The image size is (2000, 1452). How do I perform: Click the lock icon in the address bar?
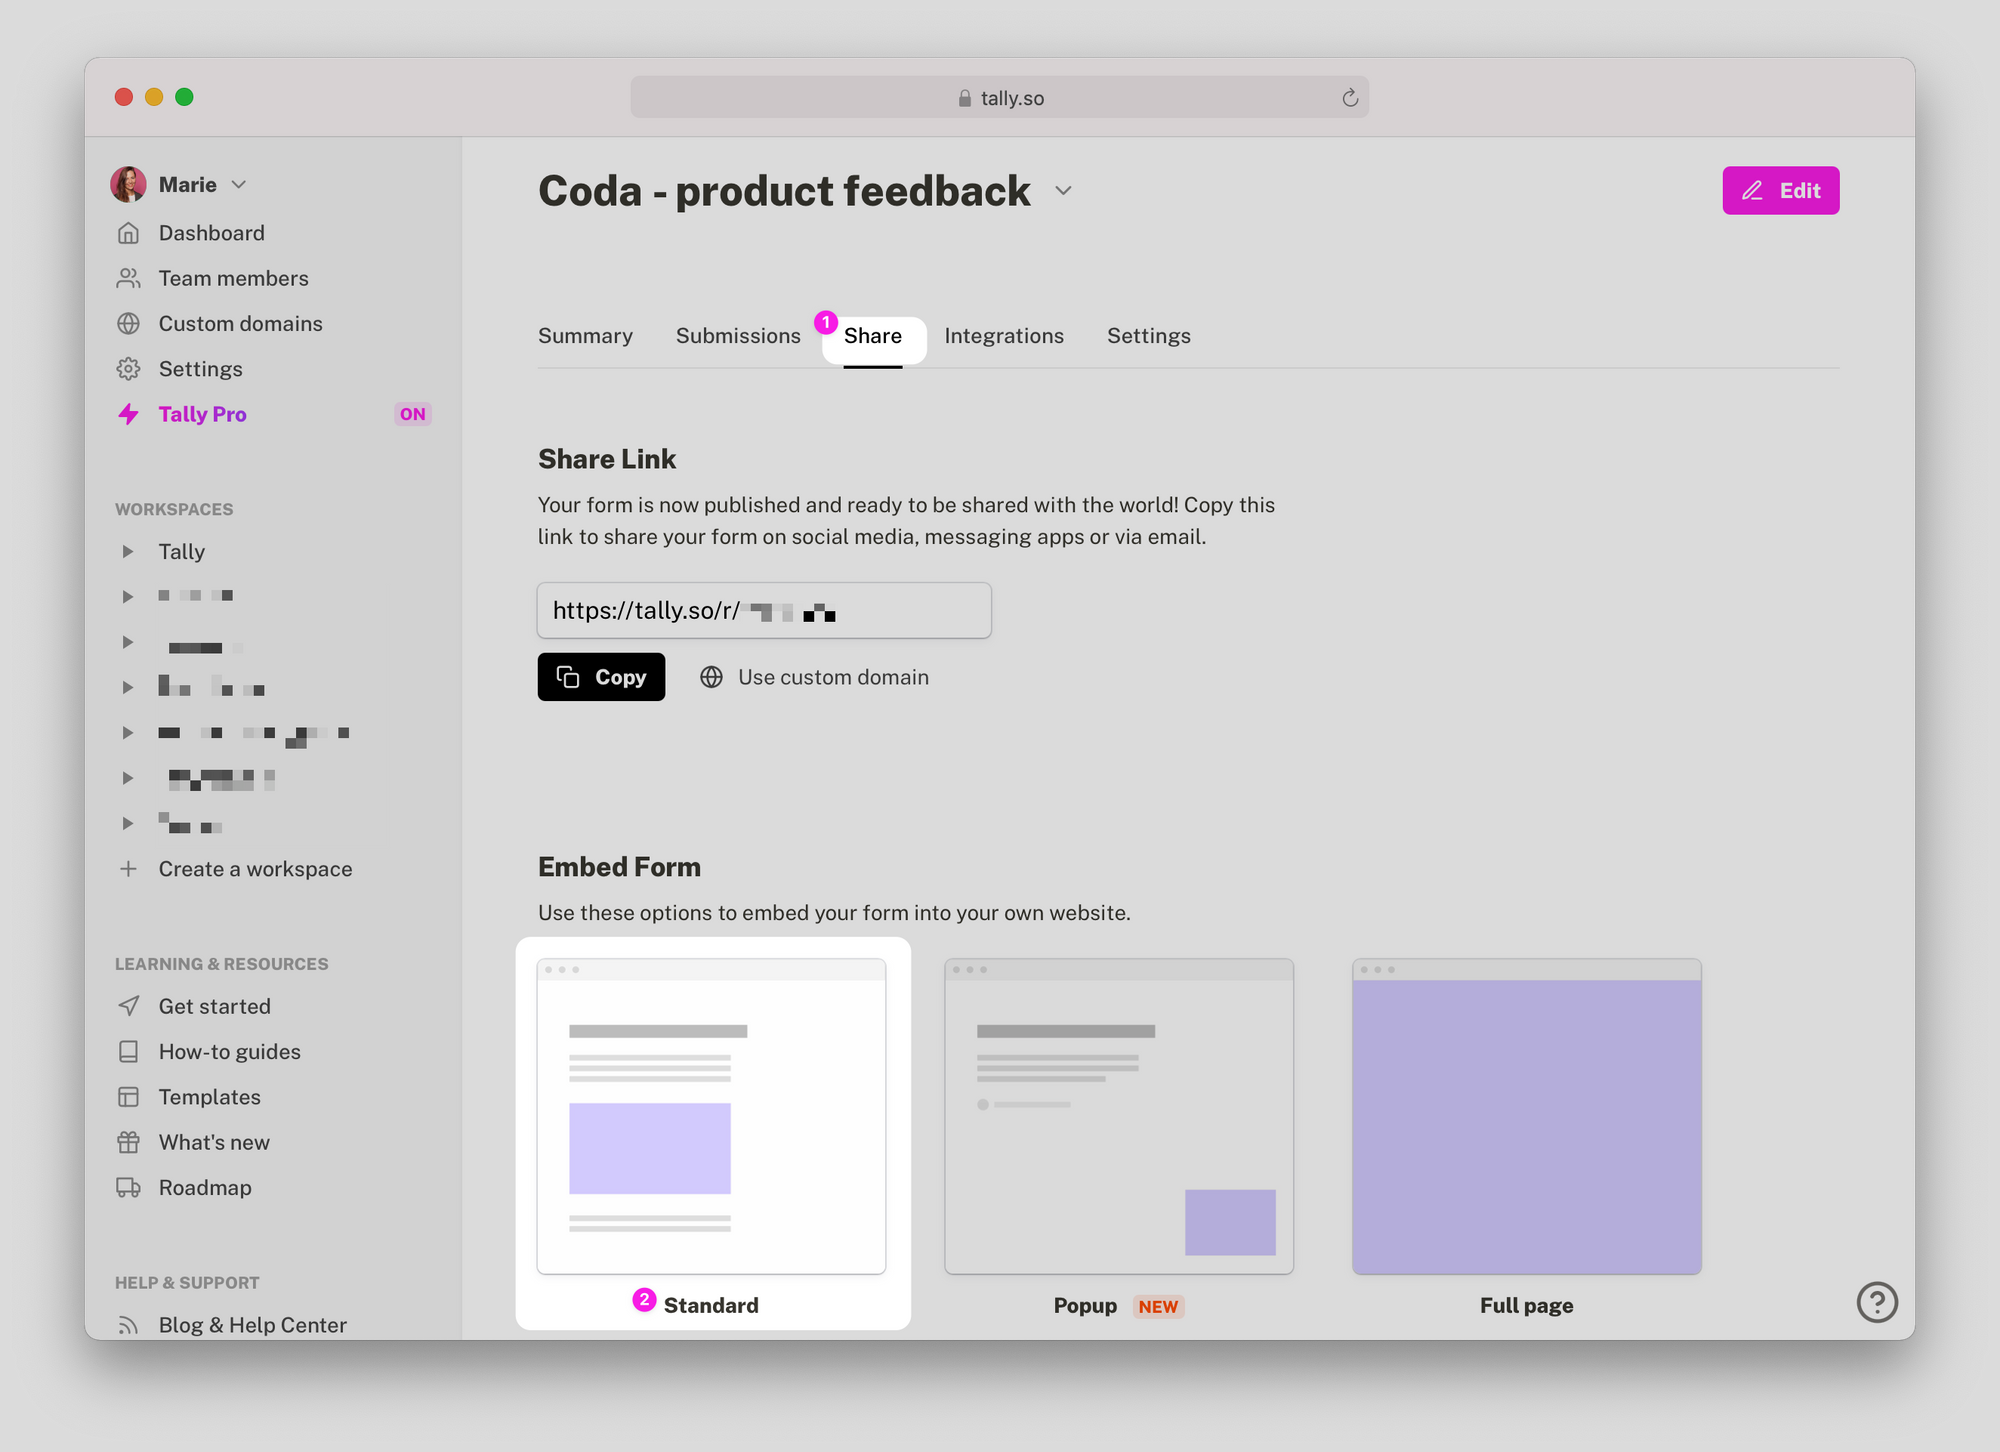[965, 98]
